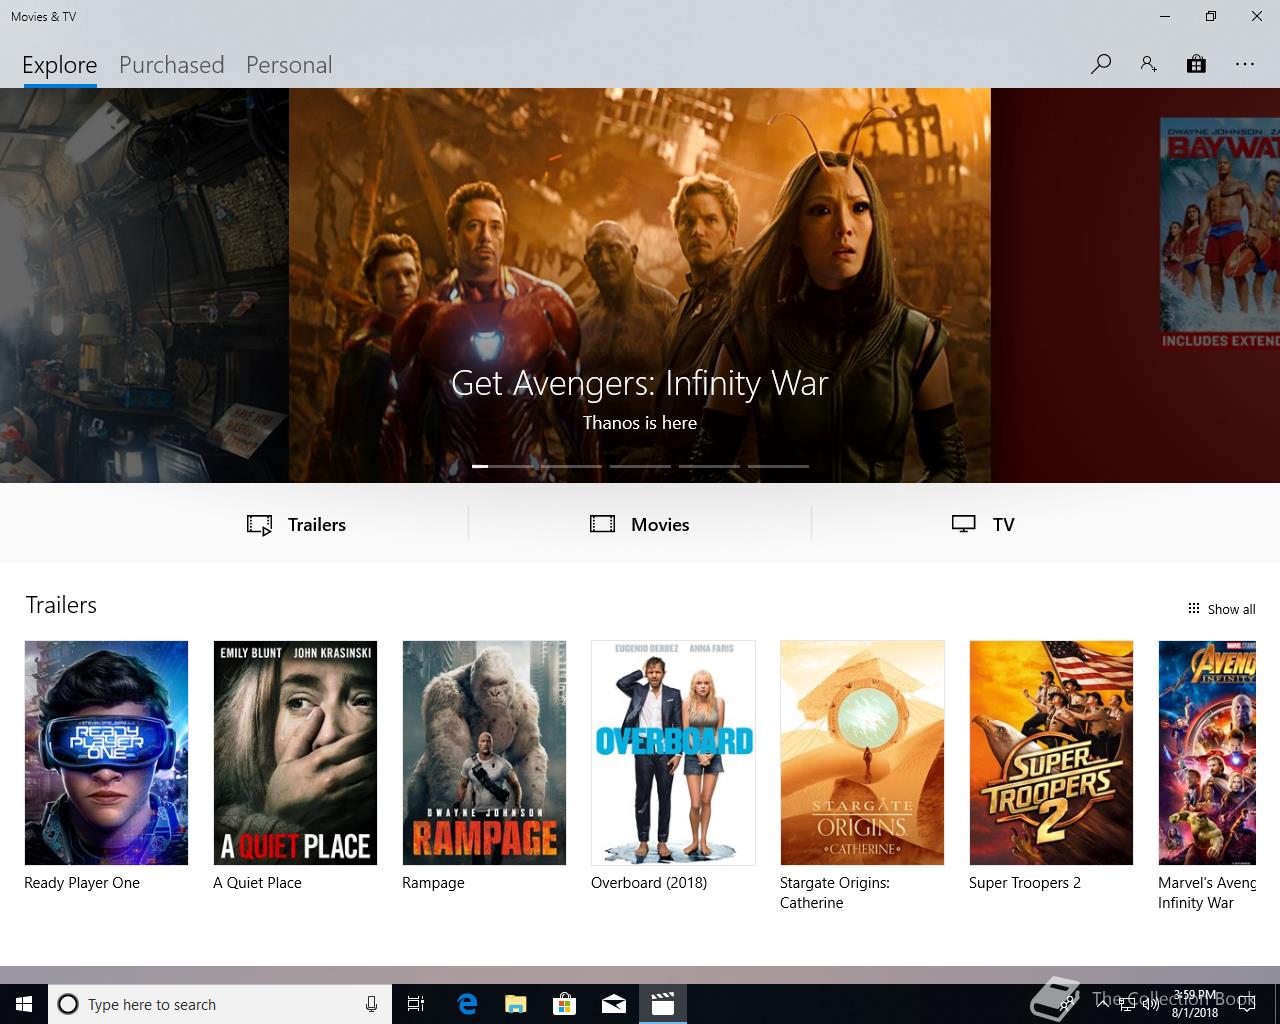Screen dimensions: 1280x1024
Task: Open the A Quiet Place poster
Action: (295, 753)
